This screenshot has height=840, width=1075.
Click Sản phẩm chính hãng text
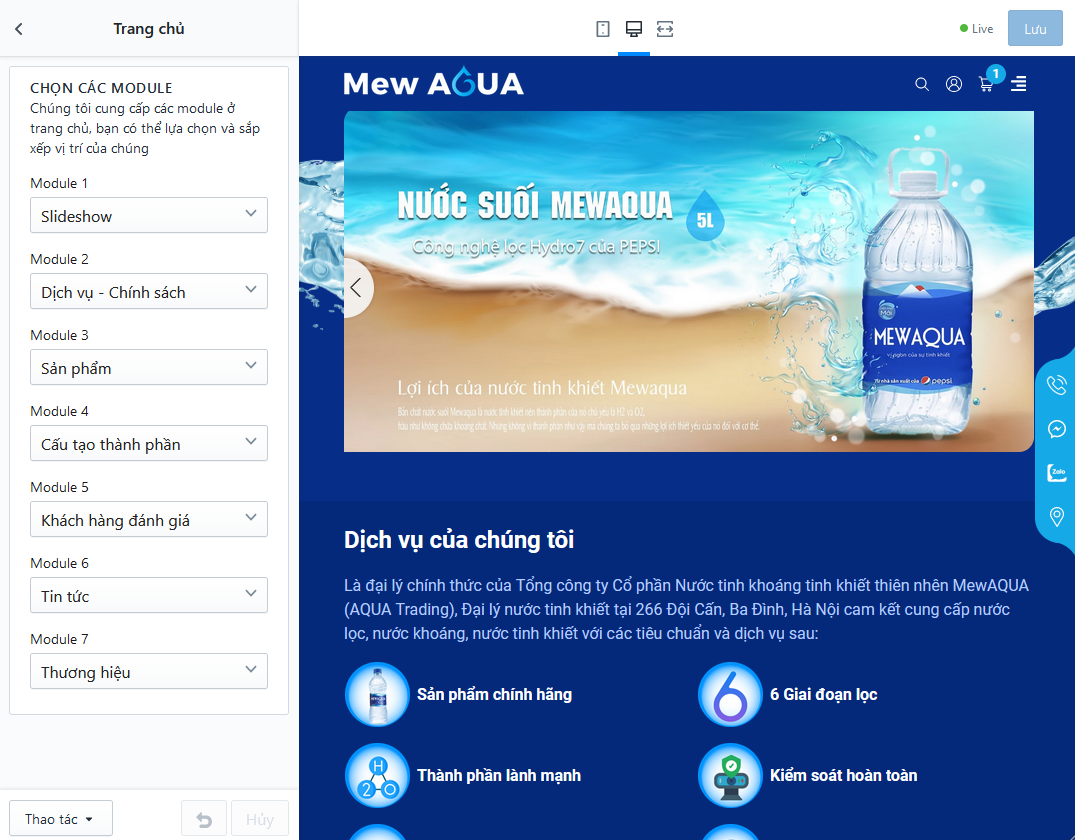(494, 695)
